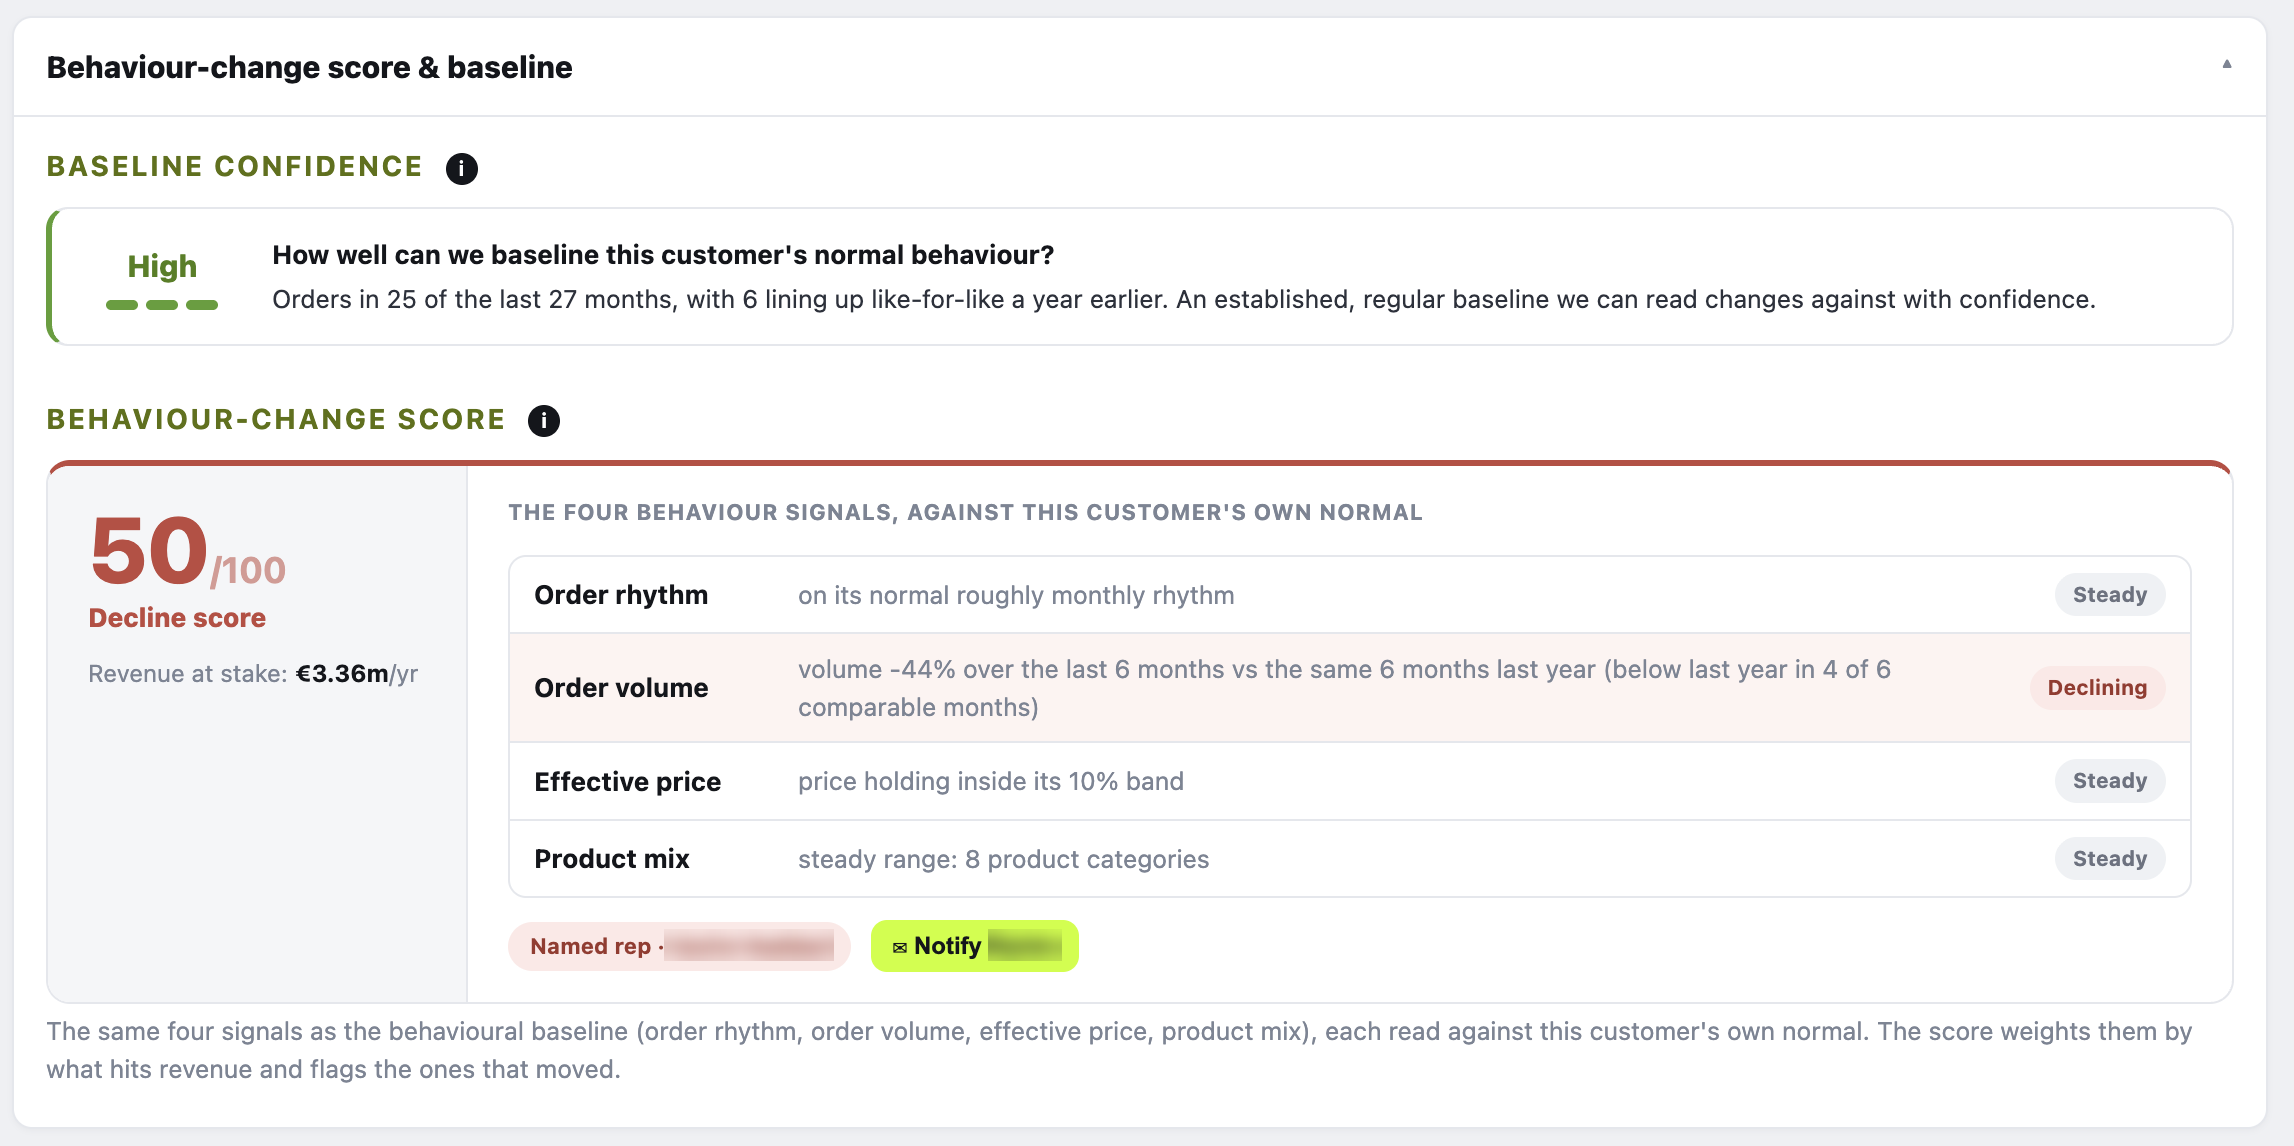Click the envelope icon in the Notify button
This screenshot has width=2294, height=1146.
click(x=900, y=947)
